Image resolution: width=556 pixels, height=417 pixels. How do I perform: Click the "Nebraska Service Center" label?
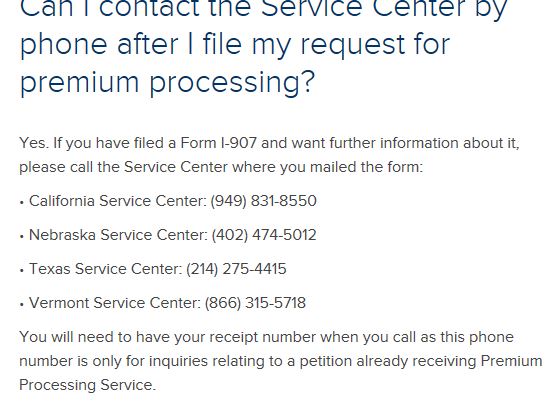pos(118,235)
